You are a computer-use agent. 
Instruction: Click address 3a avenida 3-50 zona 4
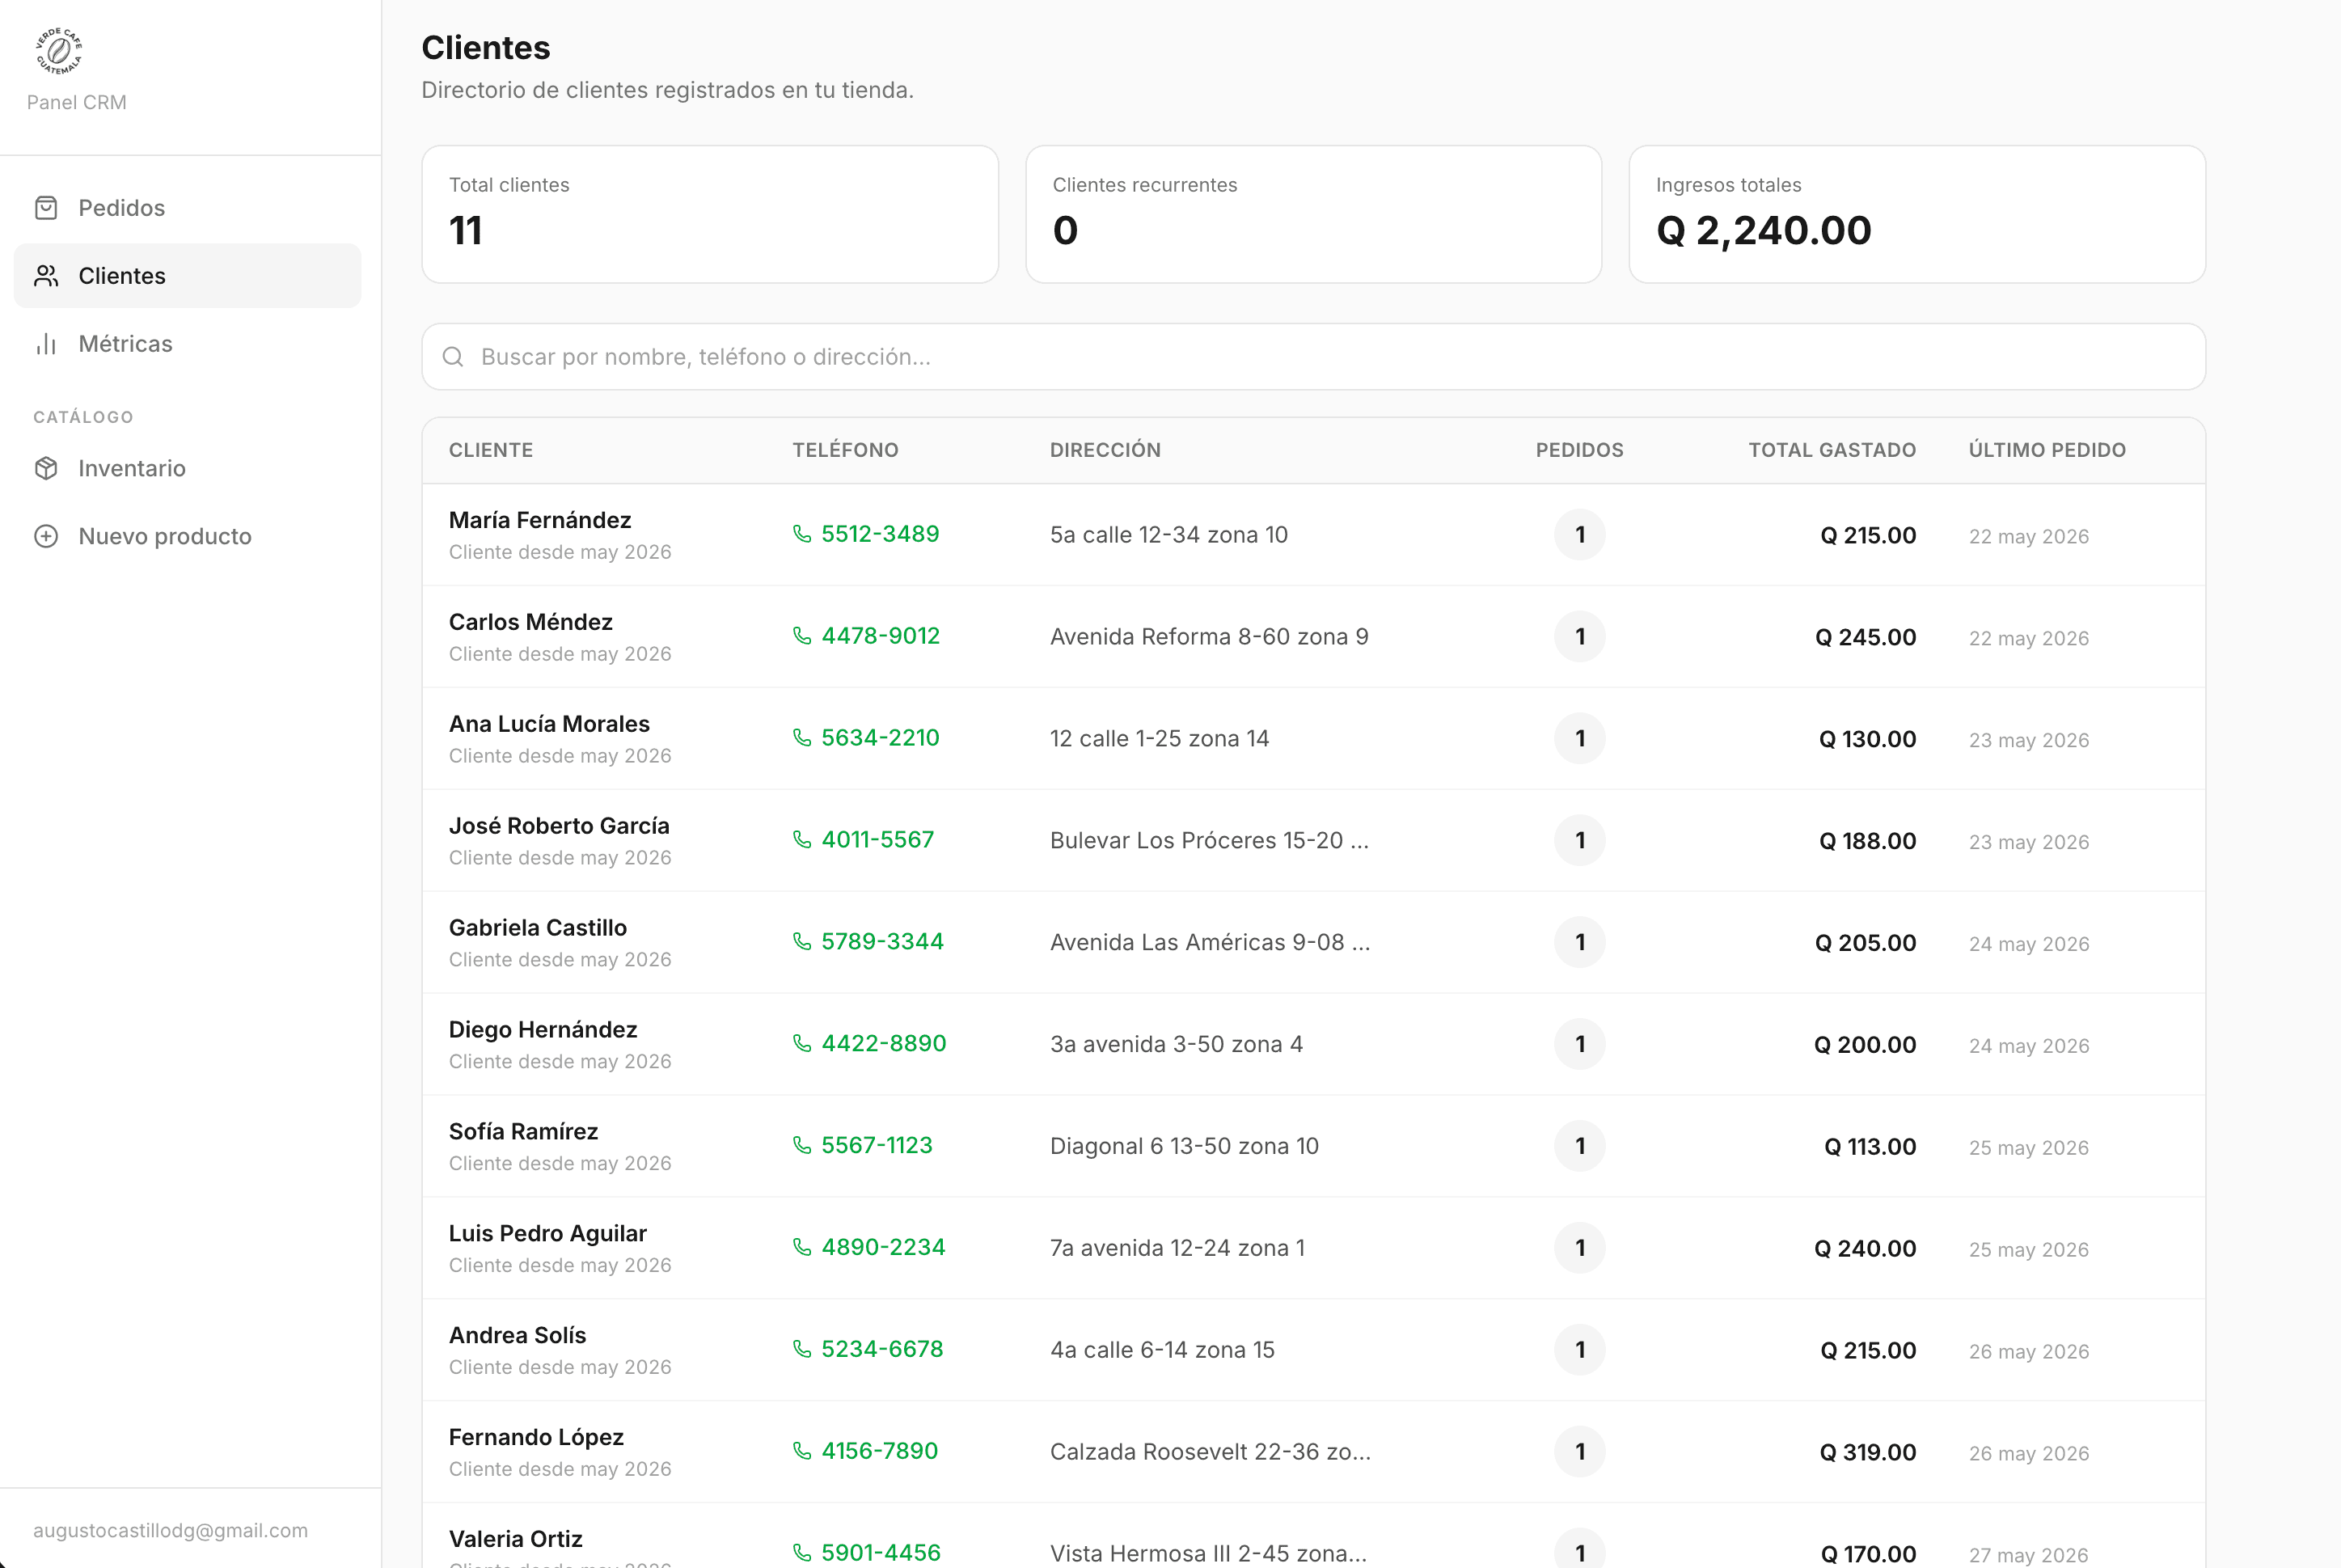(1176, 1045)
